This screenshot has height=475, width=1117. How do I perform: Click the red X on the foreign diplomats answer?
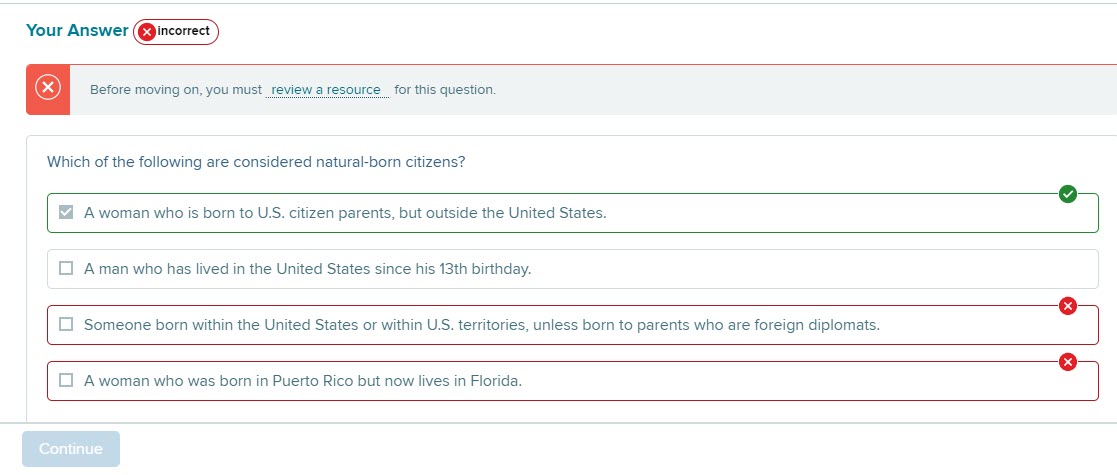[x=1067, y=306]
